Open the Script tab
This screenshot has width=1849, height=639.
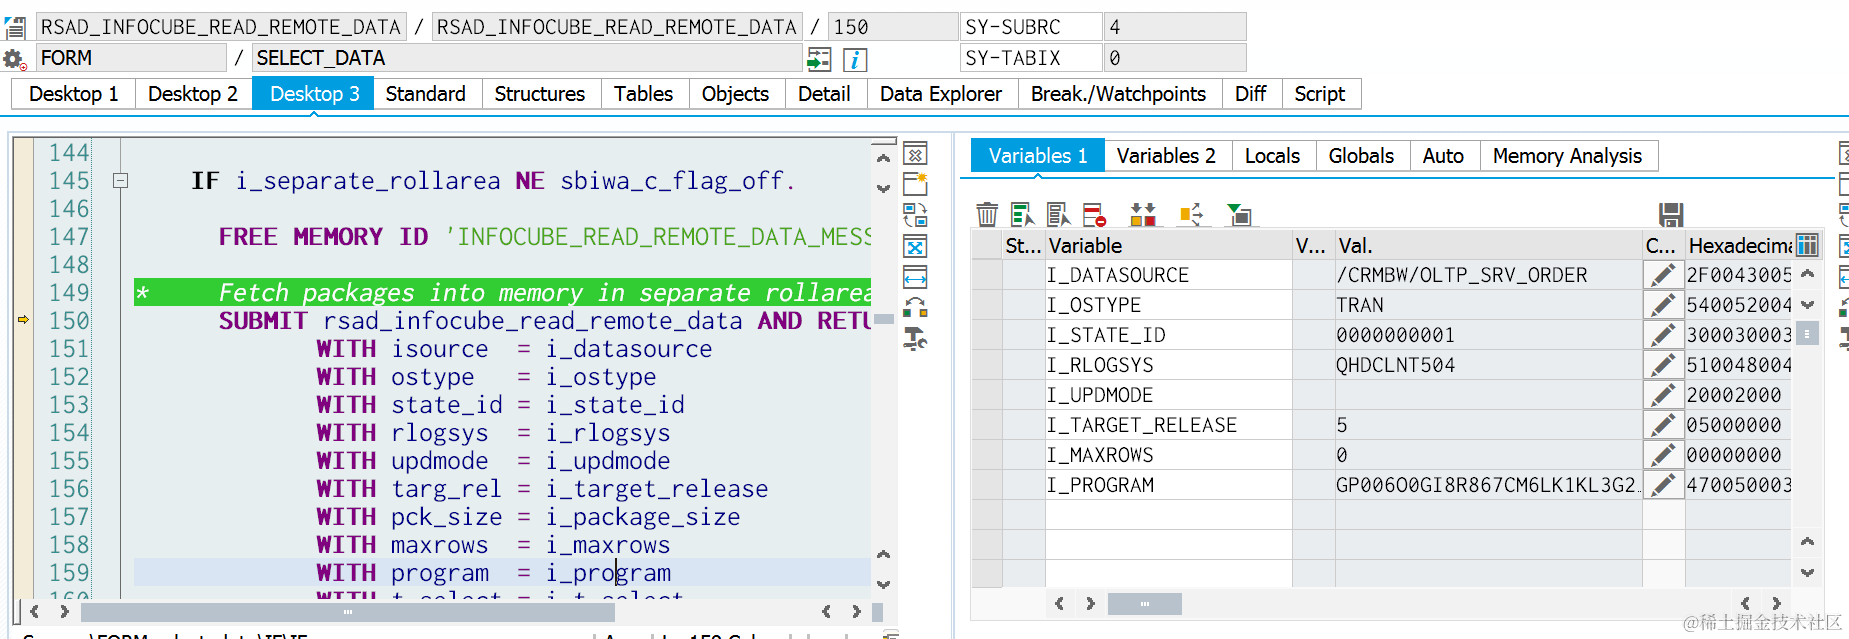coord(1320,94)
